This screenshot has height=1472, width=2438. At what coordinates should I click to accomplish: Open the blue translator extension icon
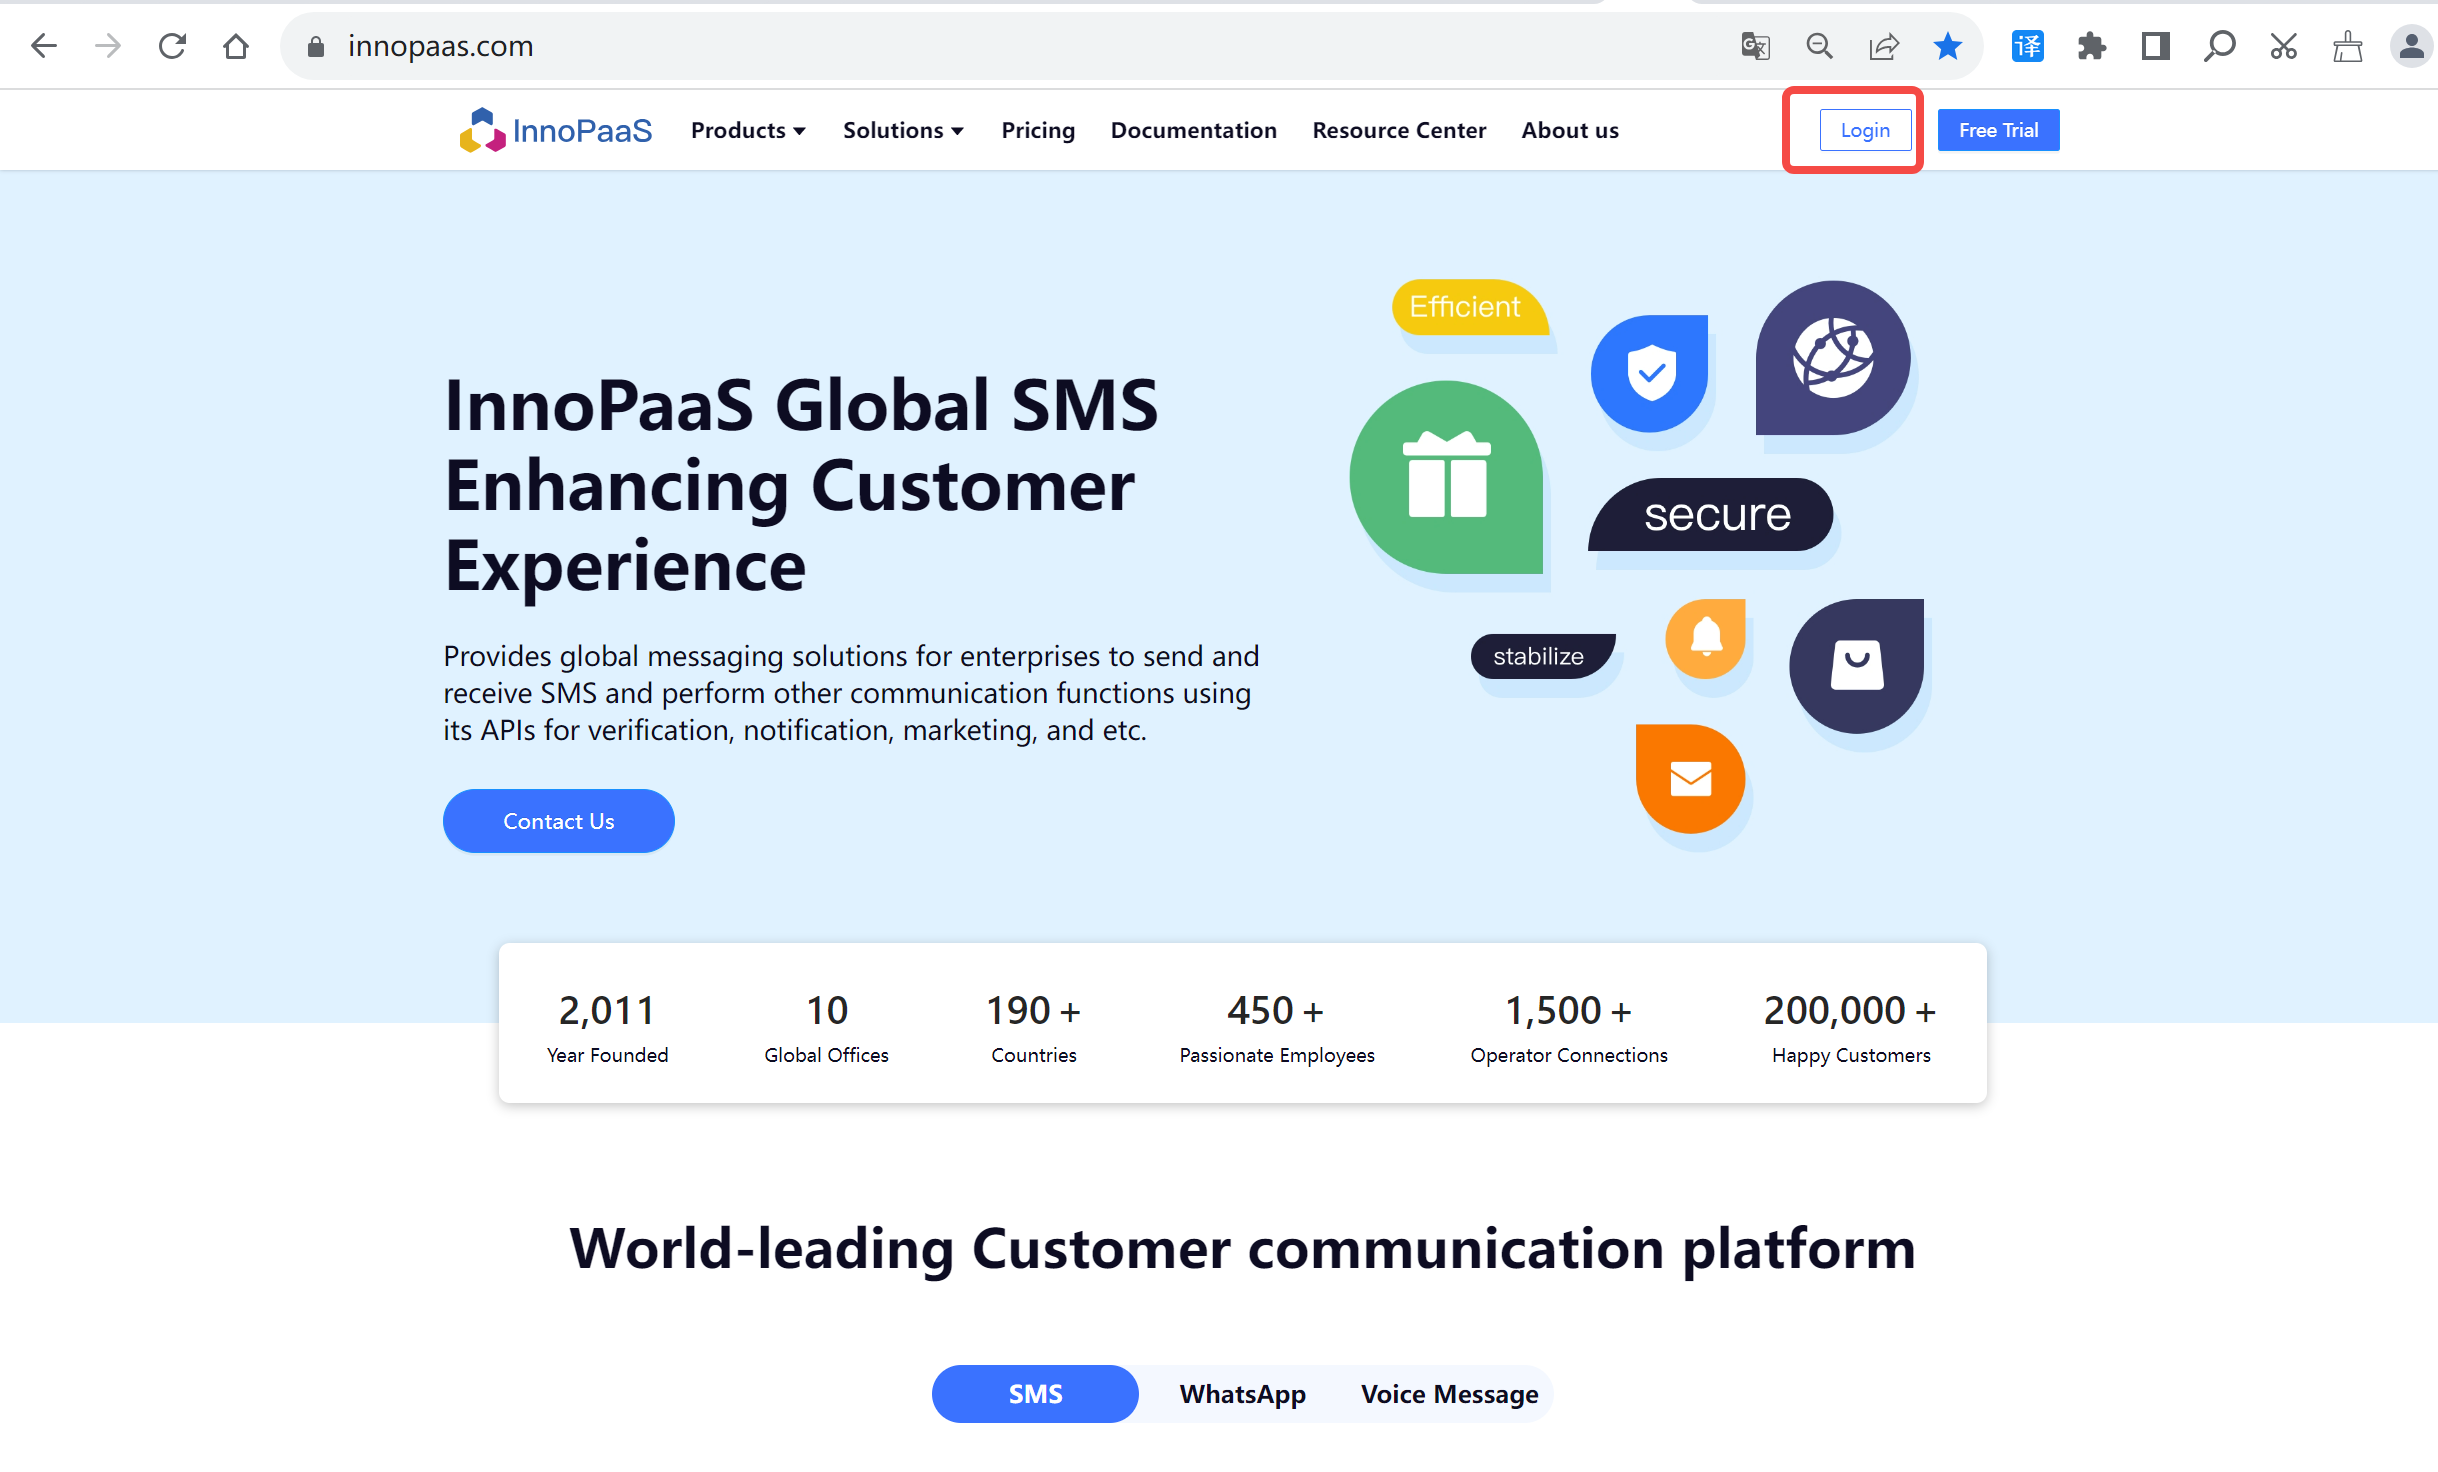(x=2028, y=46)
